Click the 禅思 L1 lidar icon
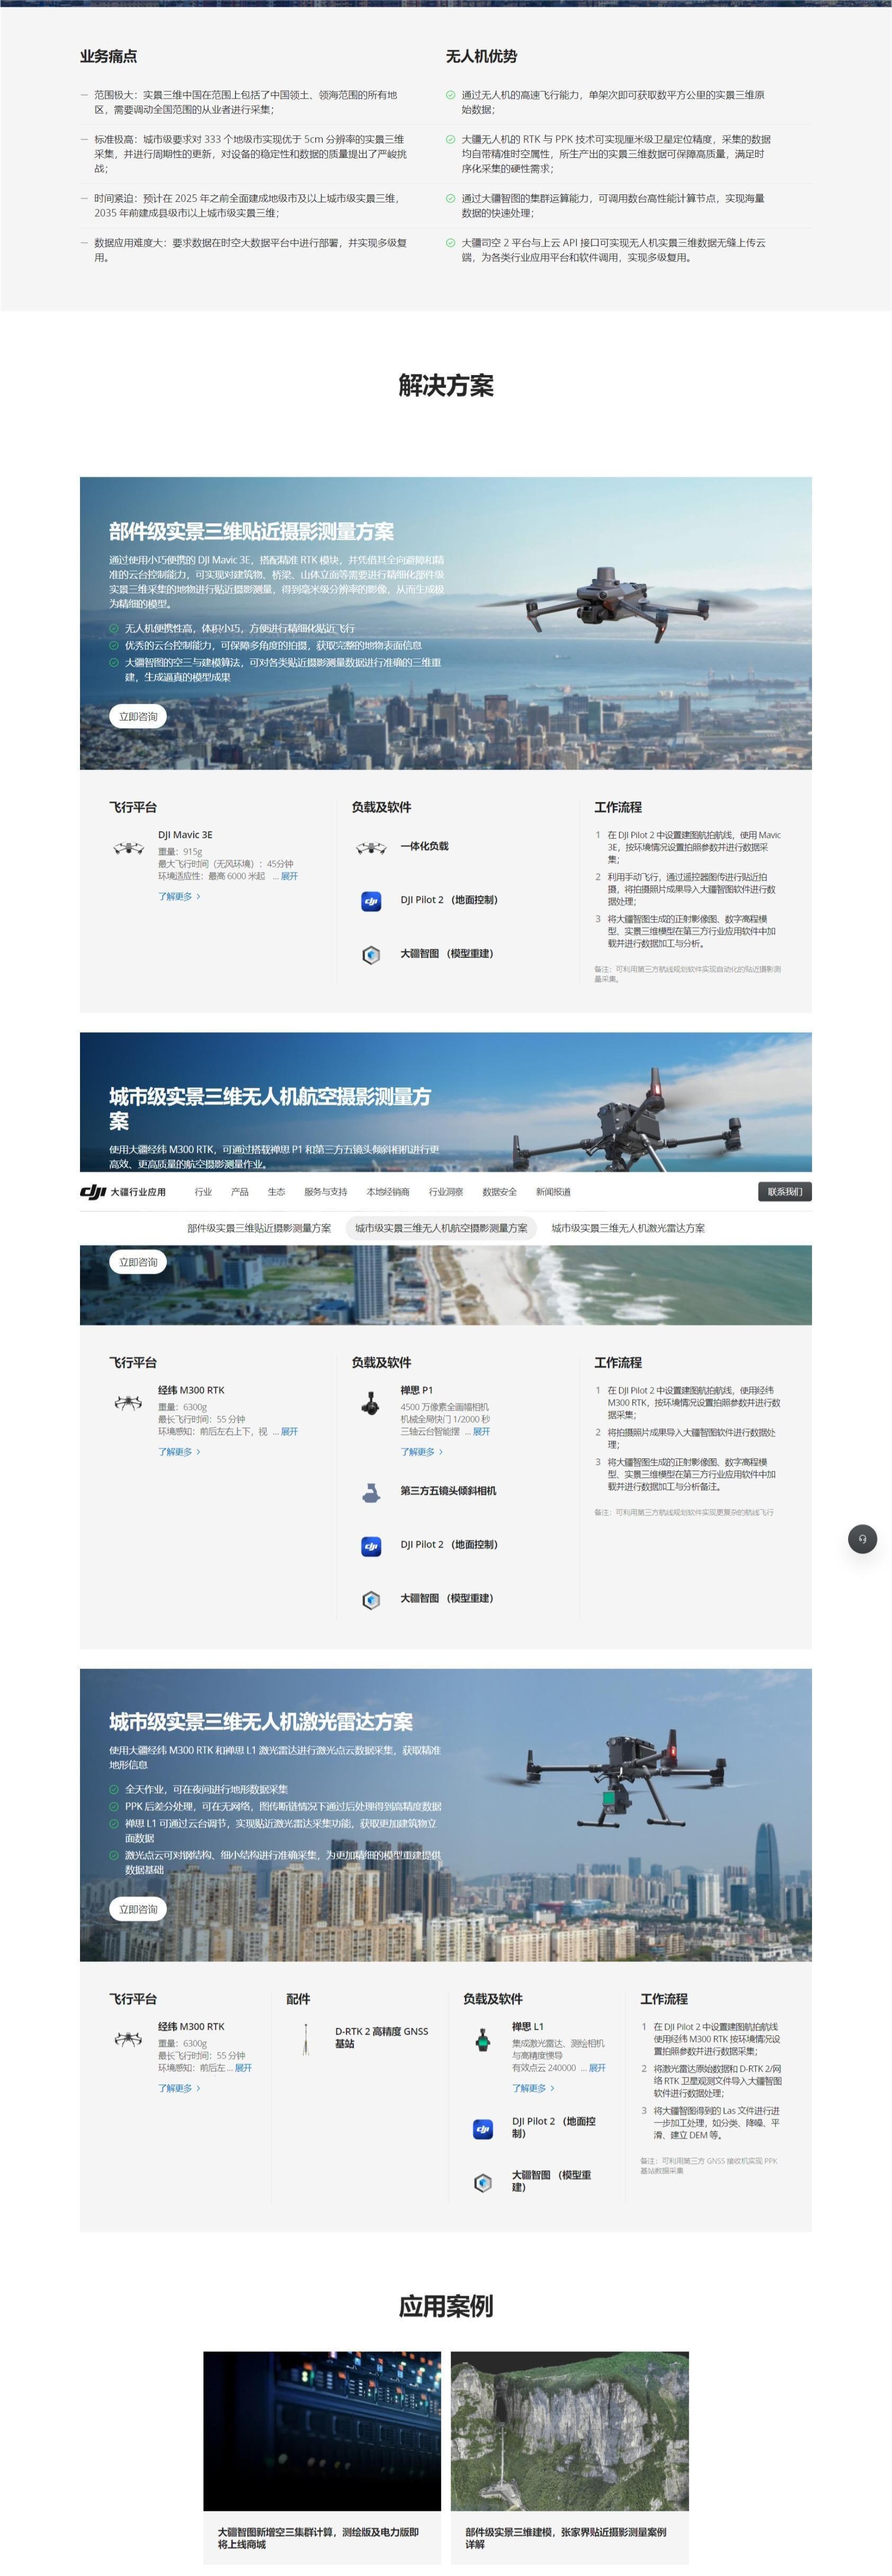Viewport: 892px width, 2576px height. pyautogui.click(x=483, y=2039)
